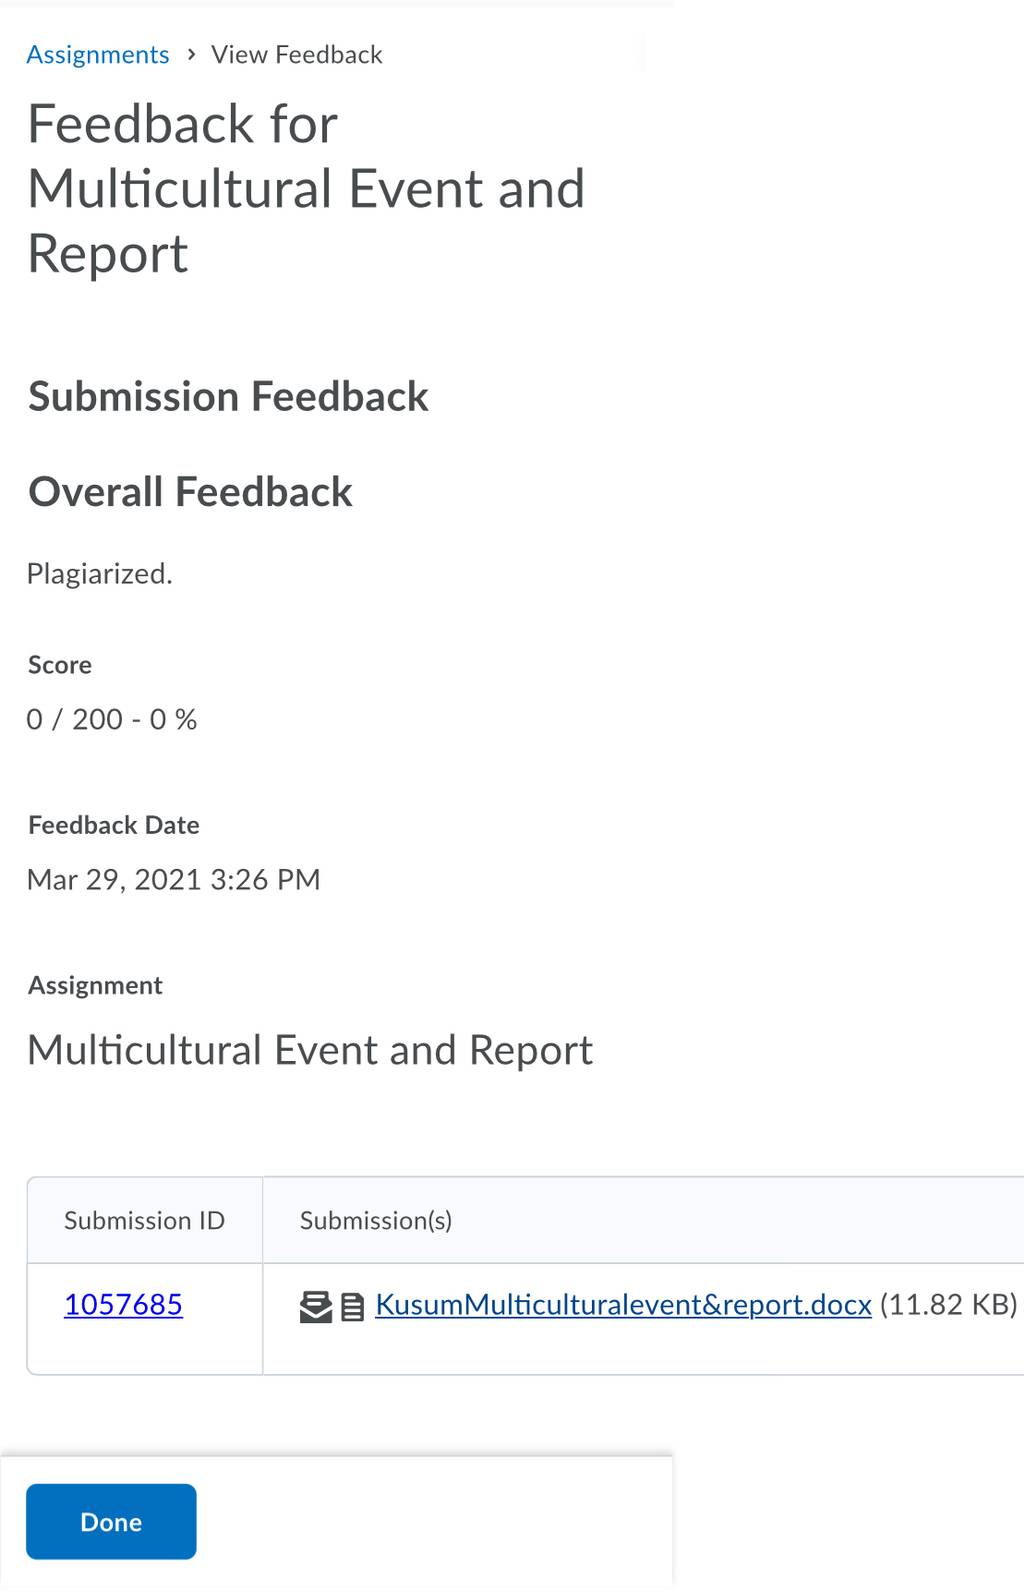Click the Submission ID column header
Screen dimensions: 1024x1596
(x=144, y=1221)
